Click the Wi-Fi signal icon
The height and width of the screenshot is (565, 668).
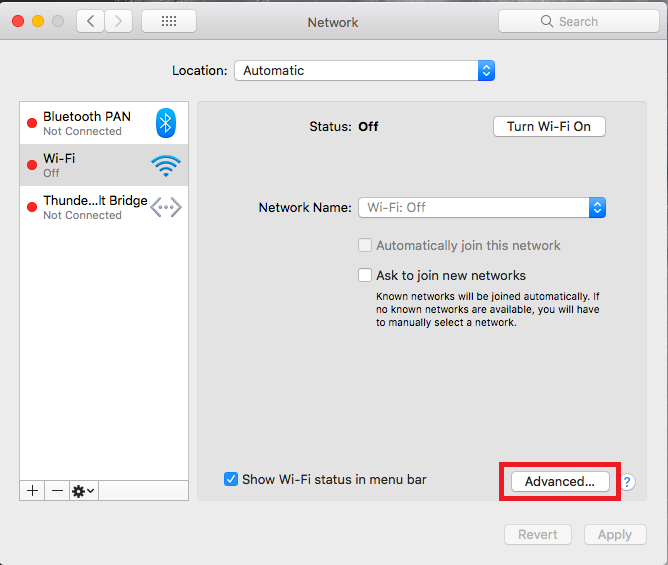[x=166, y=166]
